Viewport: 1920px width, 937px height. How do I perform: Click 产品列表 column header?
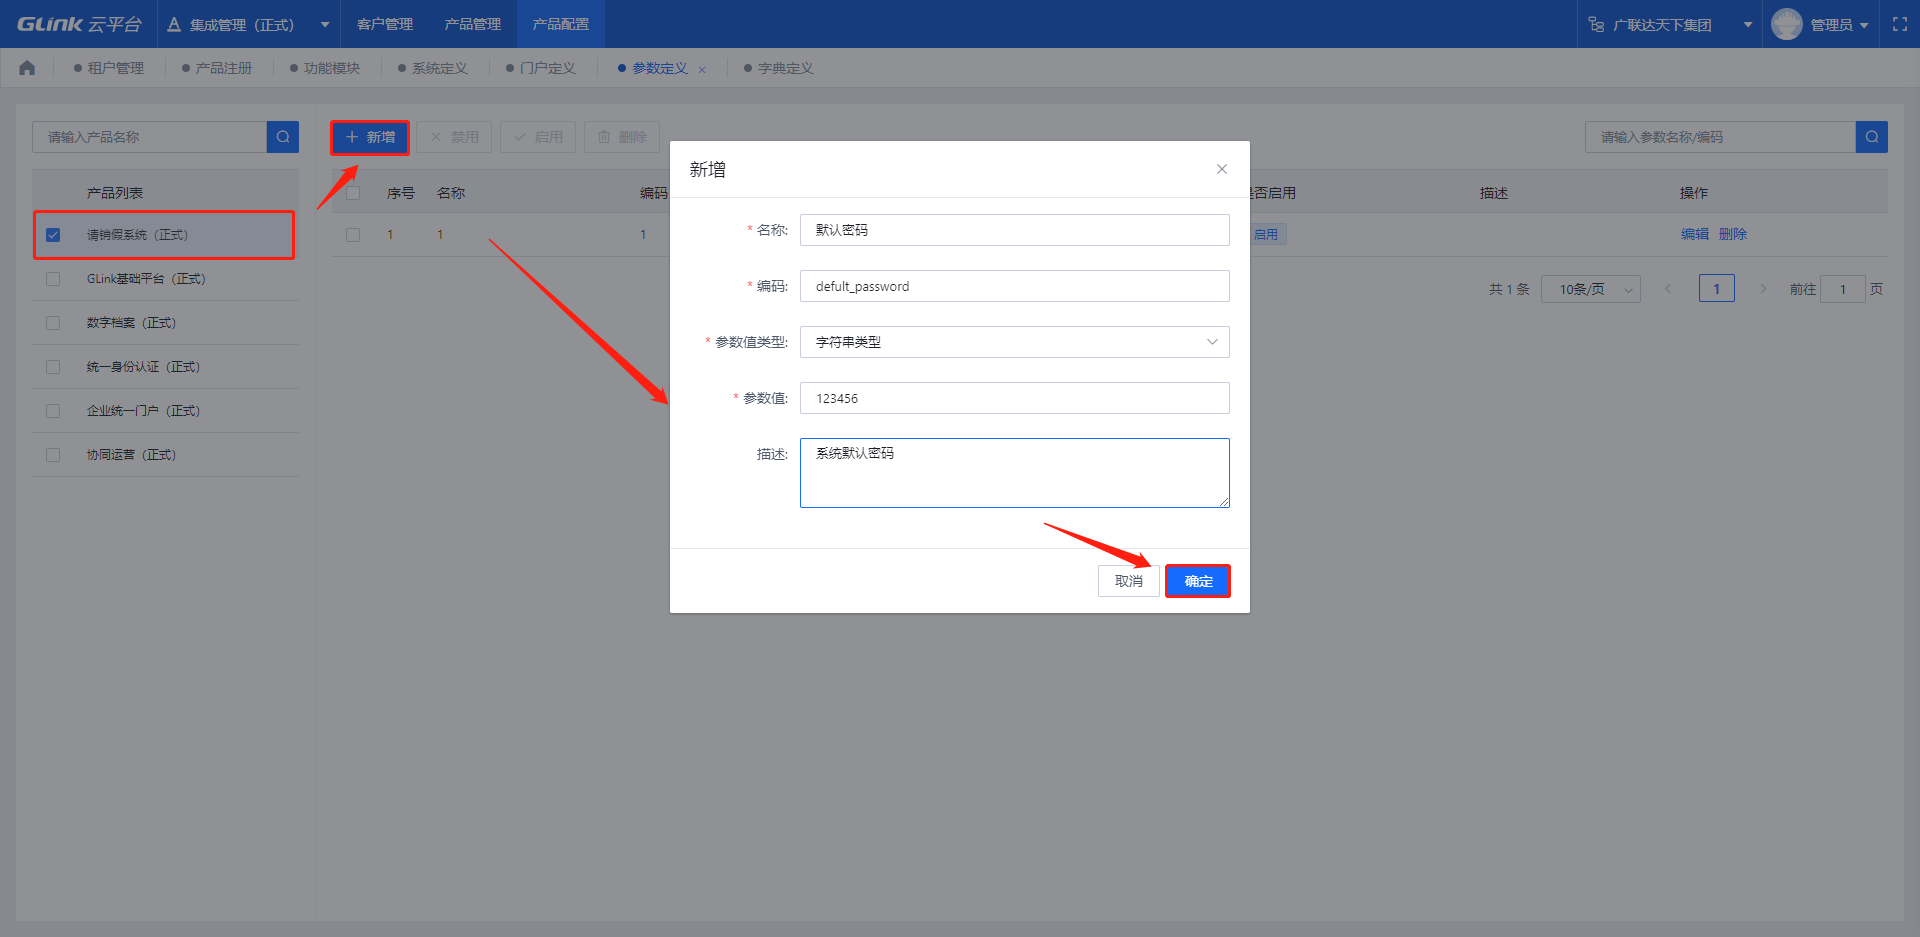point(115,193)
